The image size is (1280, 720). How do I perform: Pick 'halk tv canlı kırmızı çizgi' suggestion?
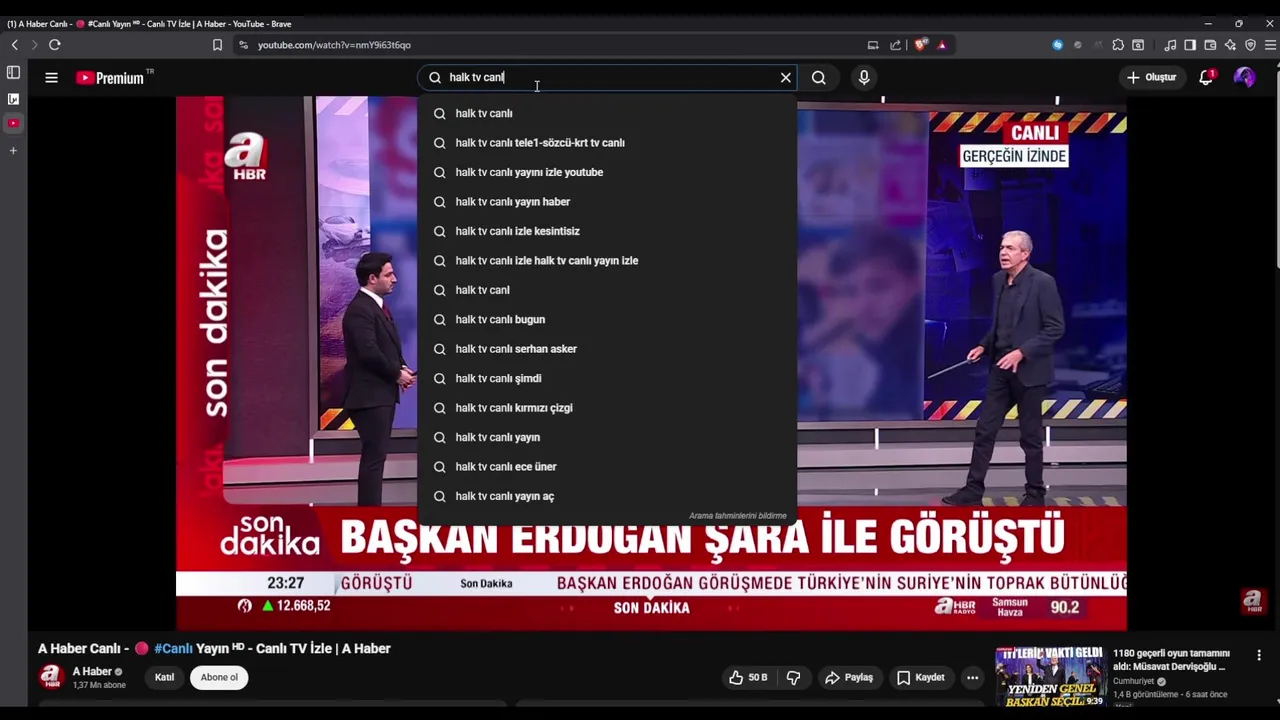[607, 408]
